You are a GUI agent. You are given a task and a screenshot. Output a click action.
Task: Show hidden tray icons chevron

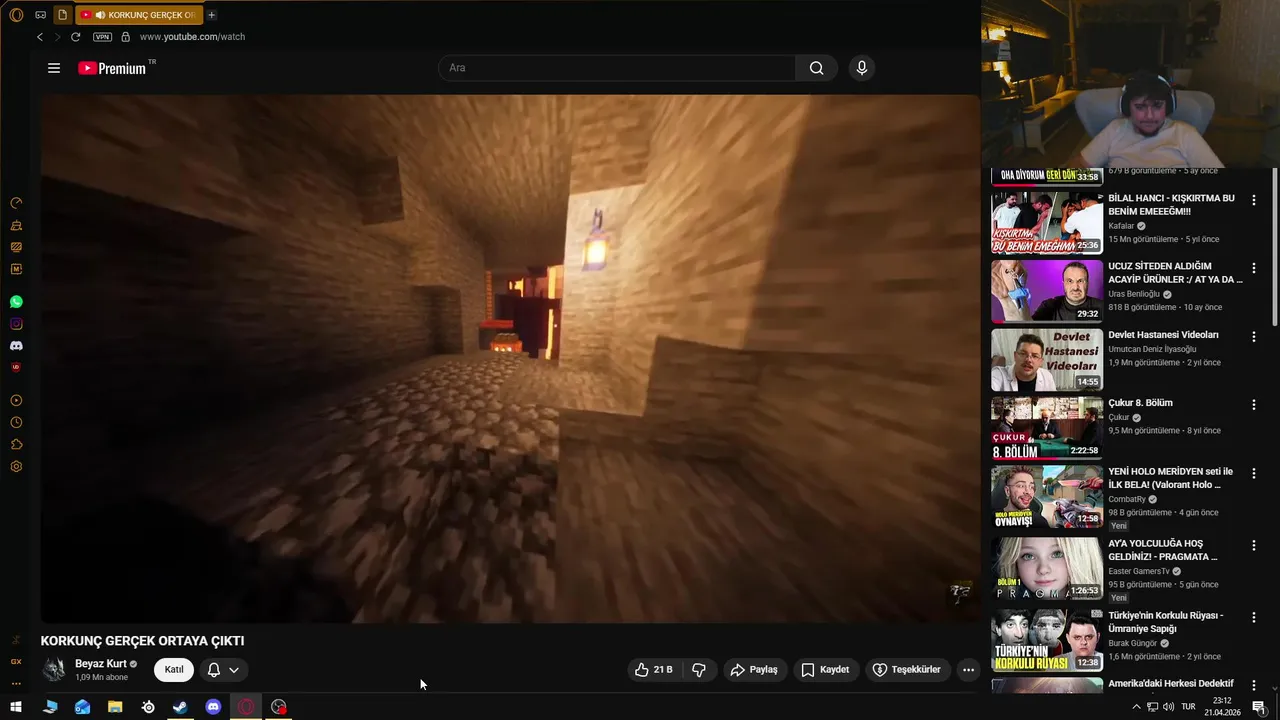1136,707
